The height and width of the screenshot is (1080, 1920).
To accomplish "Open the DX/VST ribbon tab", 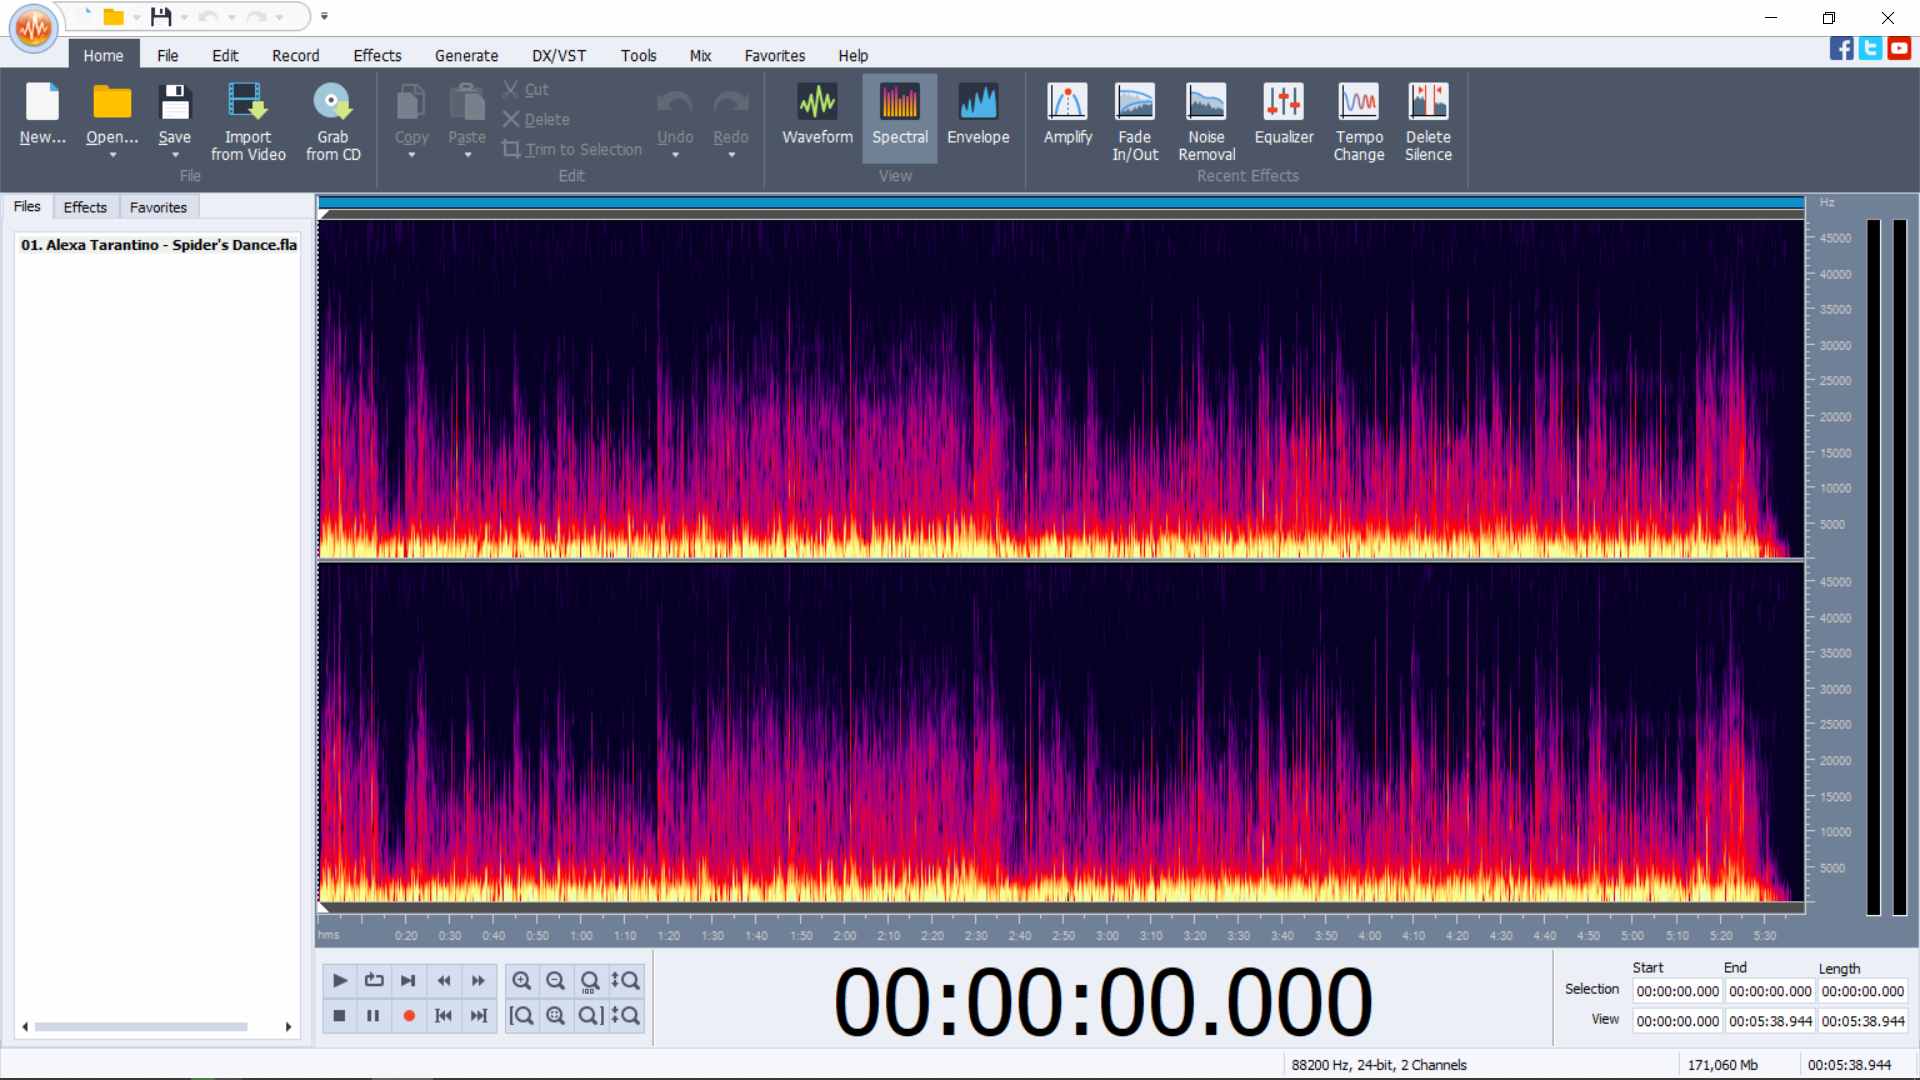I will click(559, 56).
